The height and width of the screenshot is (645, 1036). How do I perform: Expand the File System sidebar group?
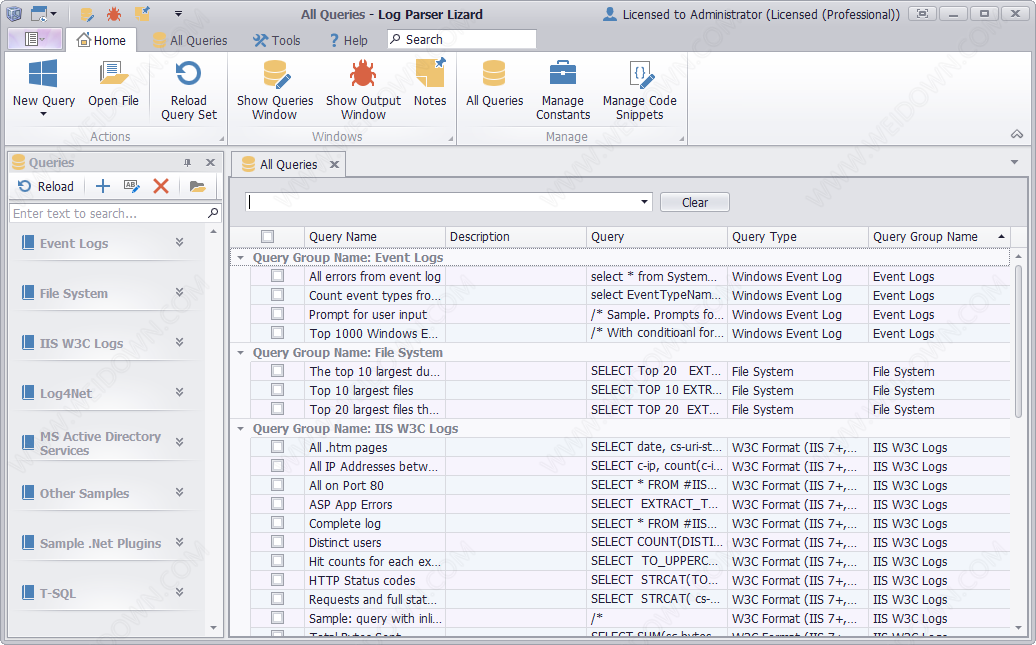click(180, 292)
